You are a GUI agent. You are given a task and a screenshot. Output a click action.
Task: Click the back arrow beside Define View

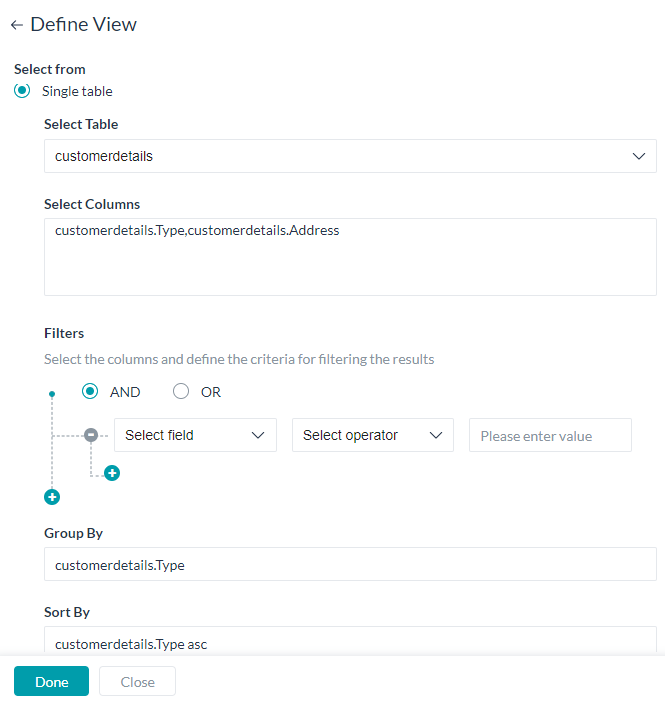click(x=17, y=25)
